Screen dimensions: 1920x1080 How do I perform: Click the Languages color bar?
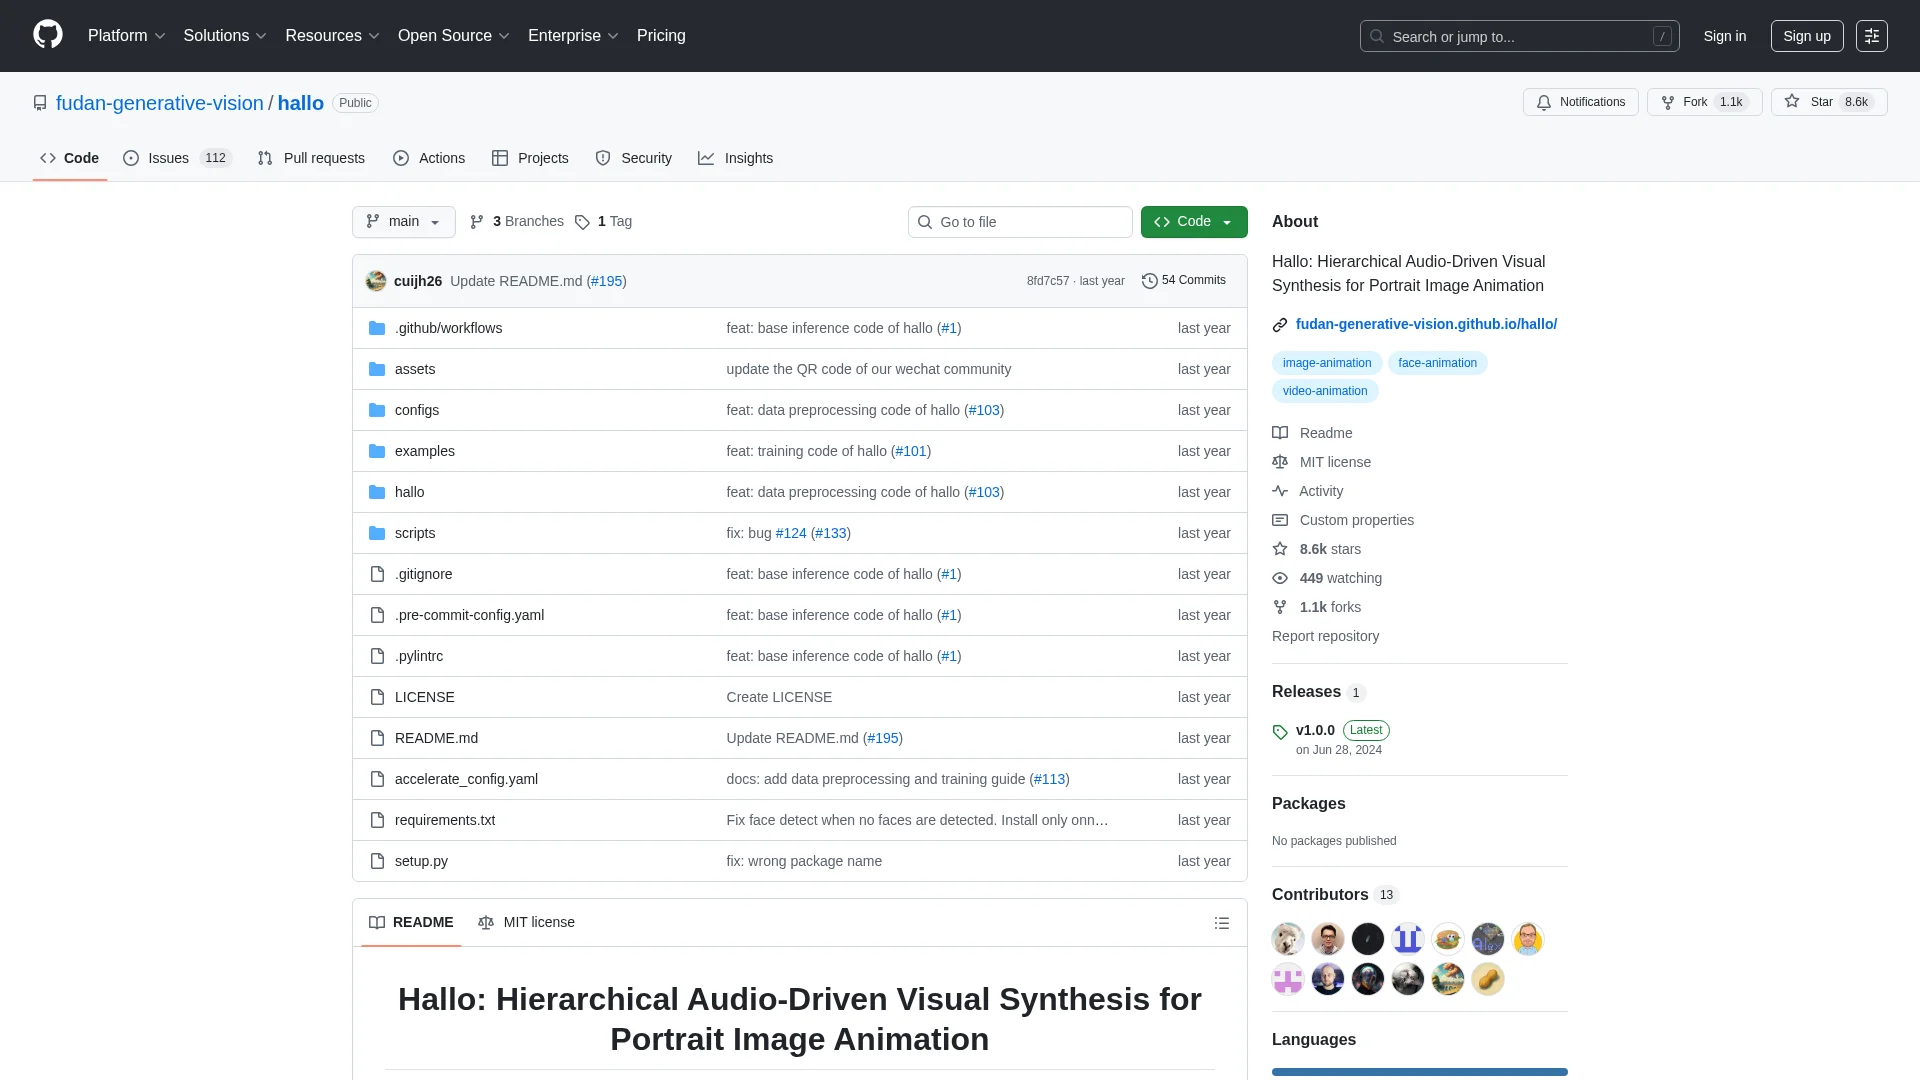pyautogui.click(x=1419, y=1072)
